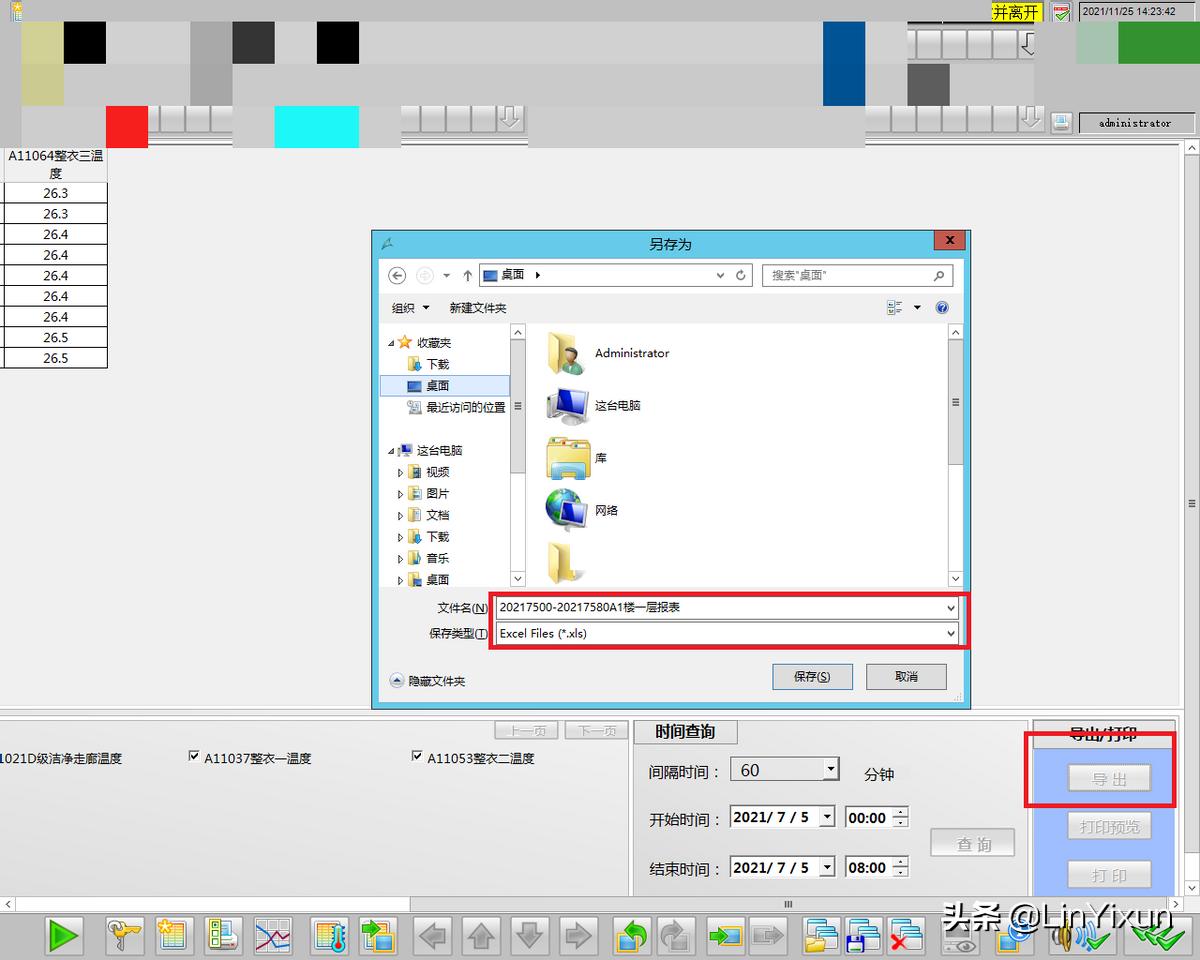This screenshot has width=1200, height=960.
Task: Expand the 视频 folder tree node
Action: pyautogui.click(x=401, y=472)
